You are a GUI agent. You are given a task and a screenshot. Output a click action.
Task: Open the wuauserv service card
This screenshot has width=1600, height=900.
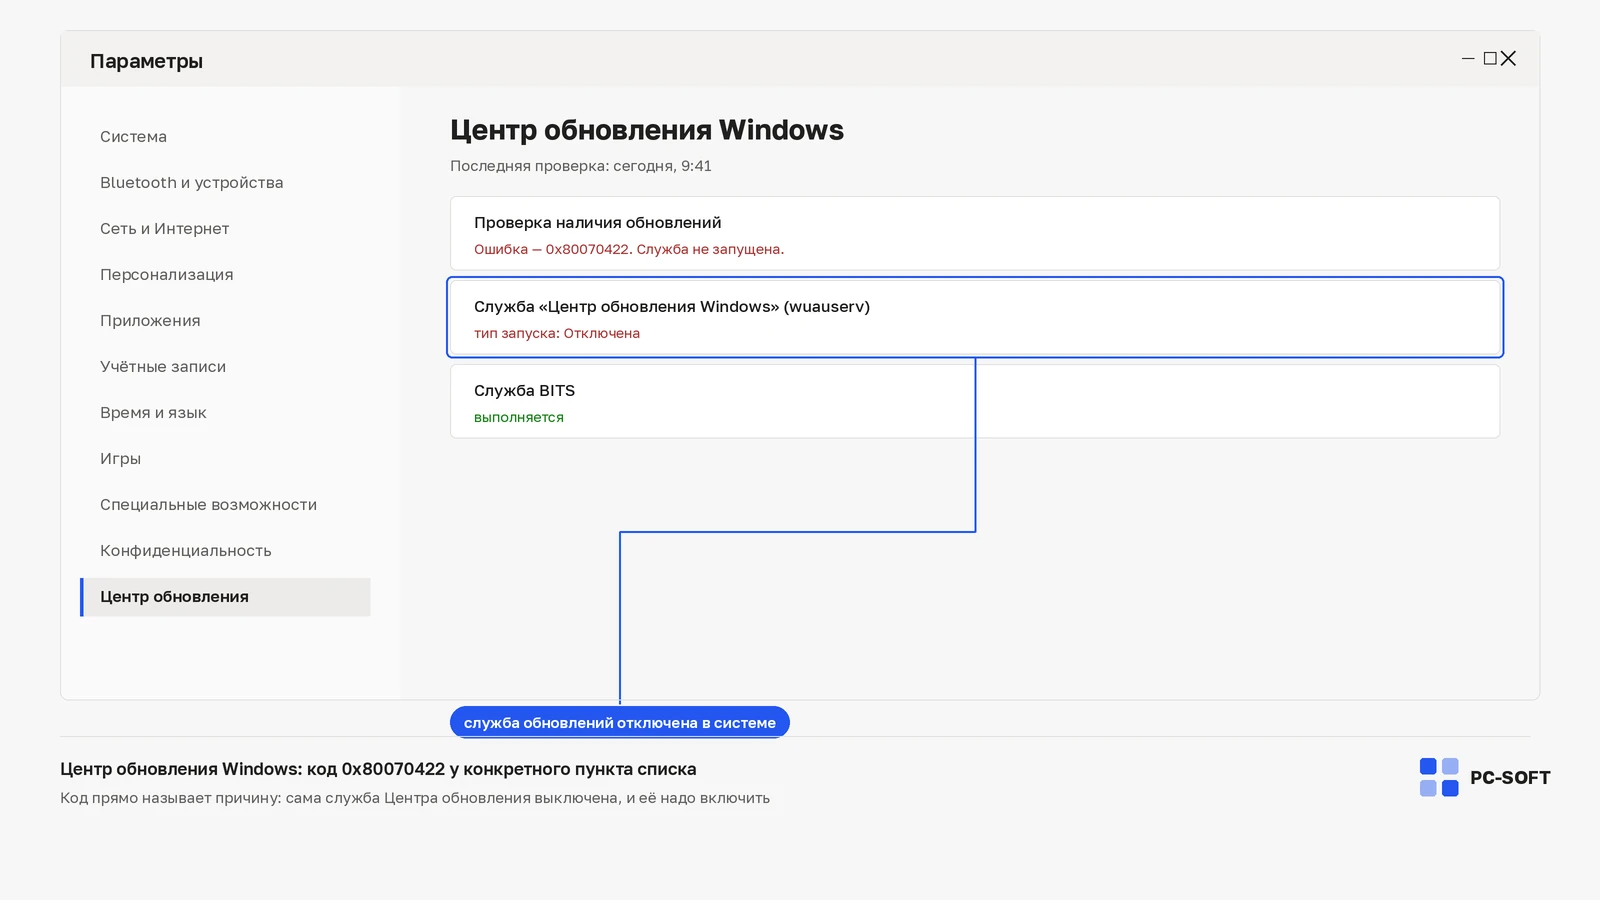point(975,317)
